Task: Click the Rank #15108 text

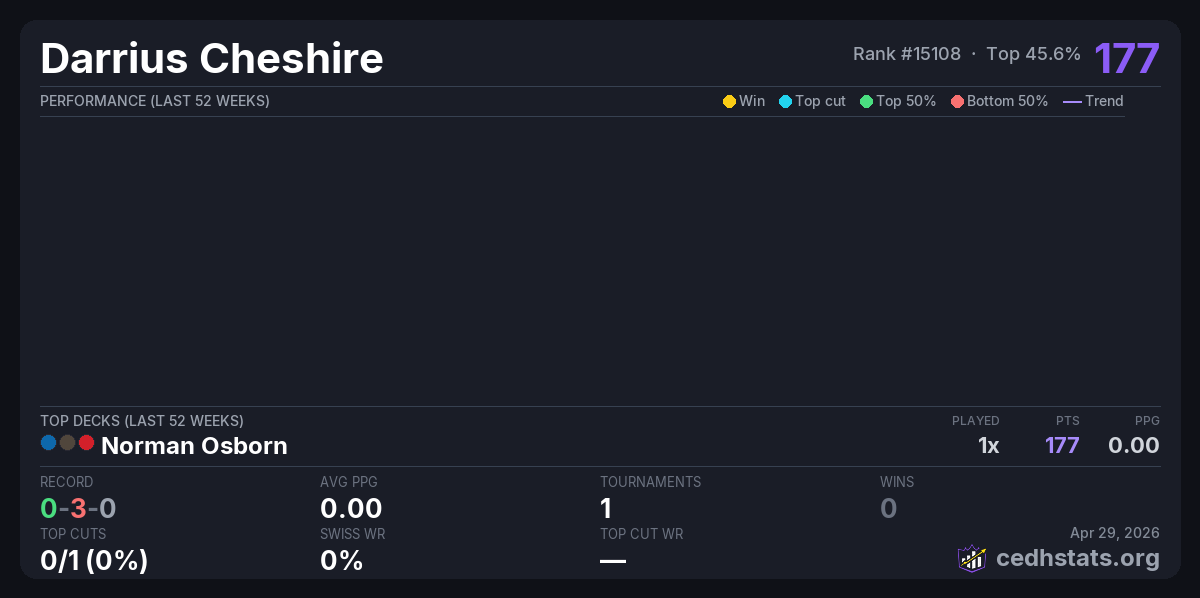Action: pos(906,54)
